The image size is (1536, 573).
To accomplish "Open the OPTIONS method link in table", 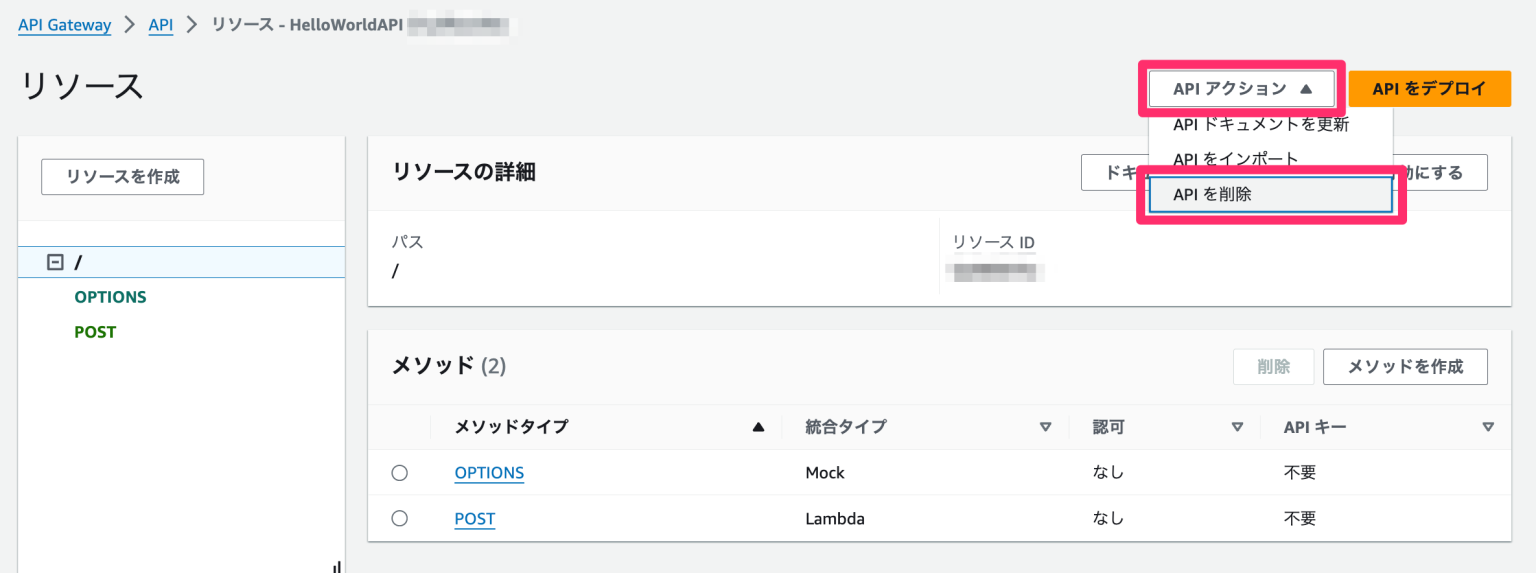I will 489,473.
